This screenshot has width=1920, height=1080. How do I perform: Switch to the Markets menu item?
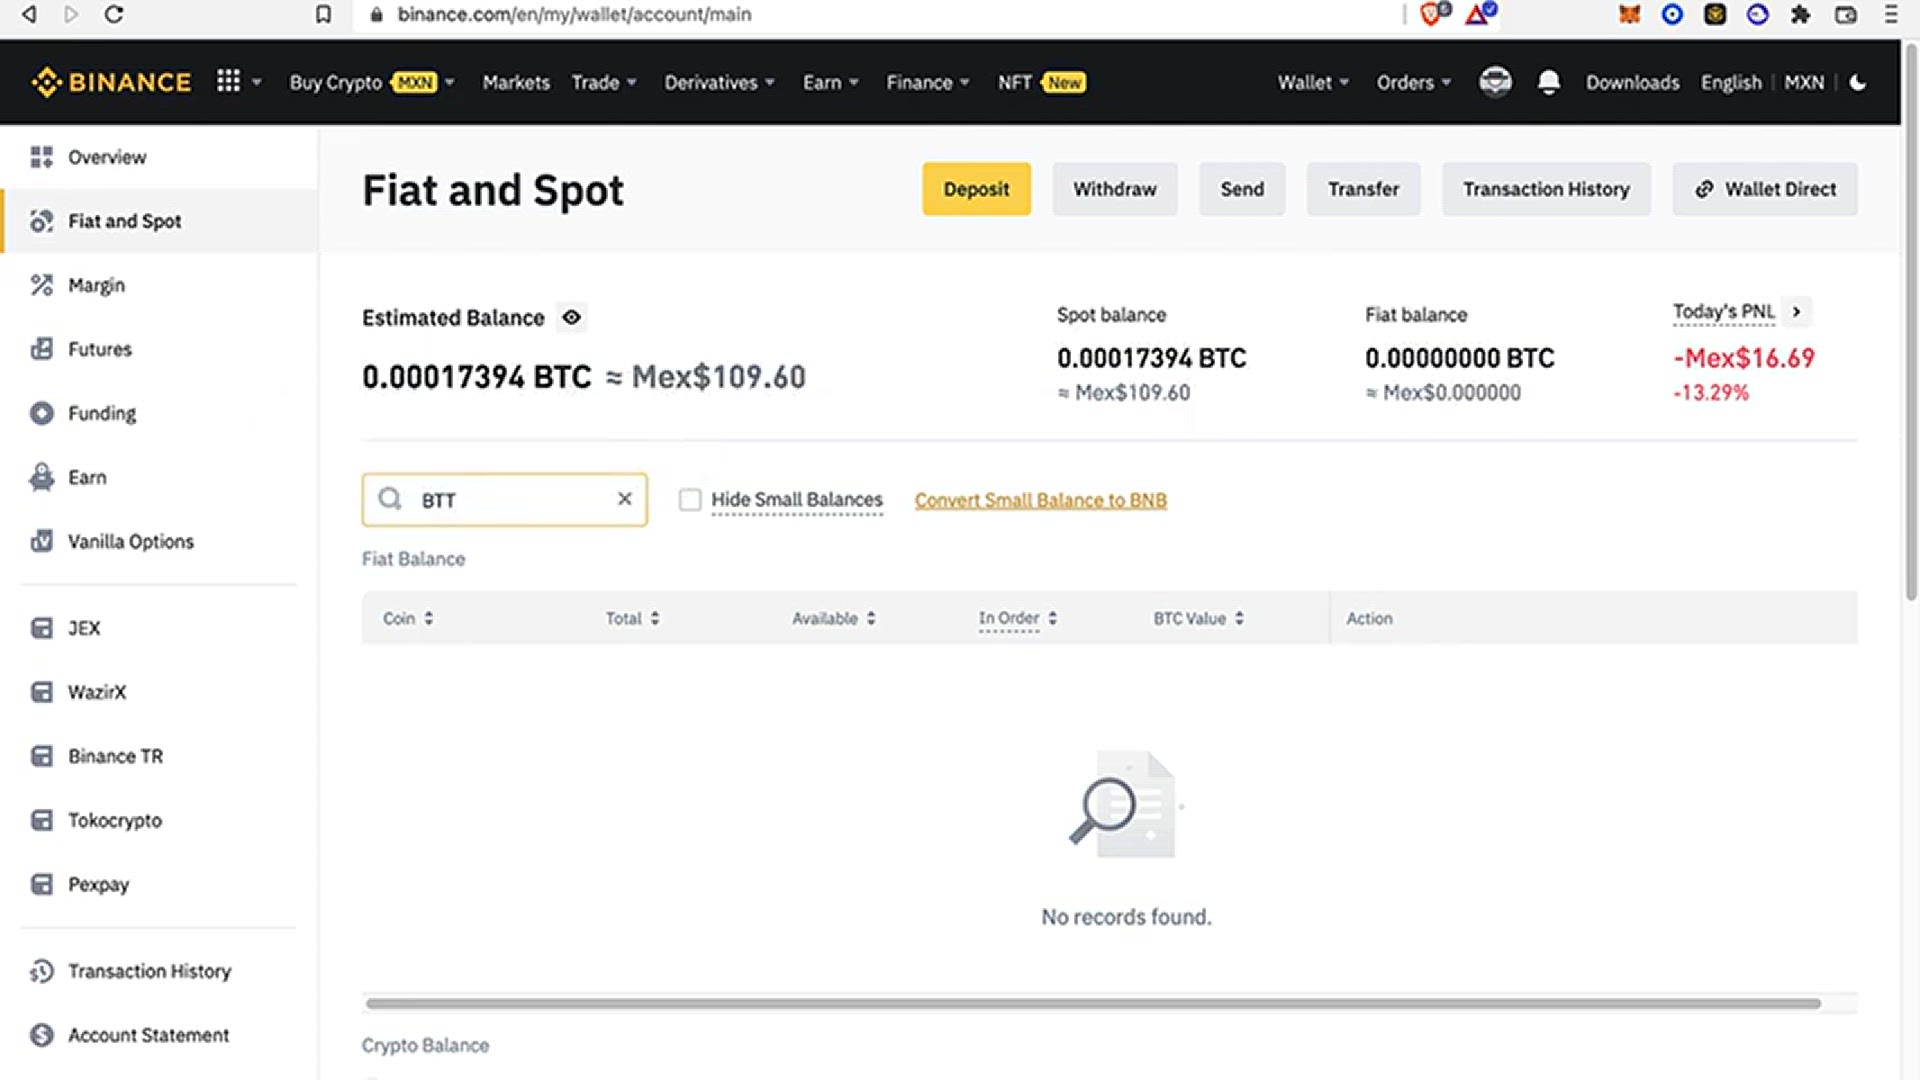(x=516, y=83)
